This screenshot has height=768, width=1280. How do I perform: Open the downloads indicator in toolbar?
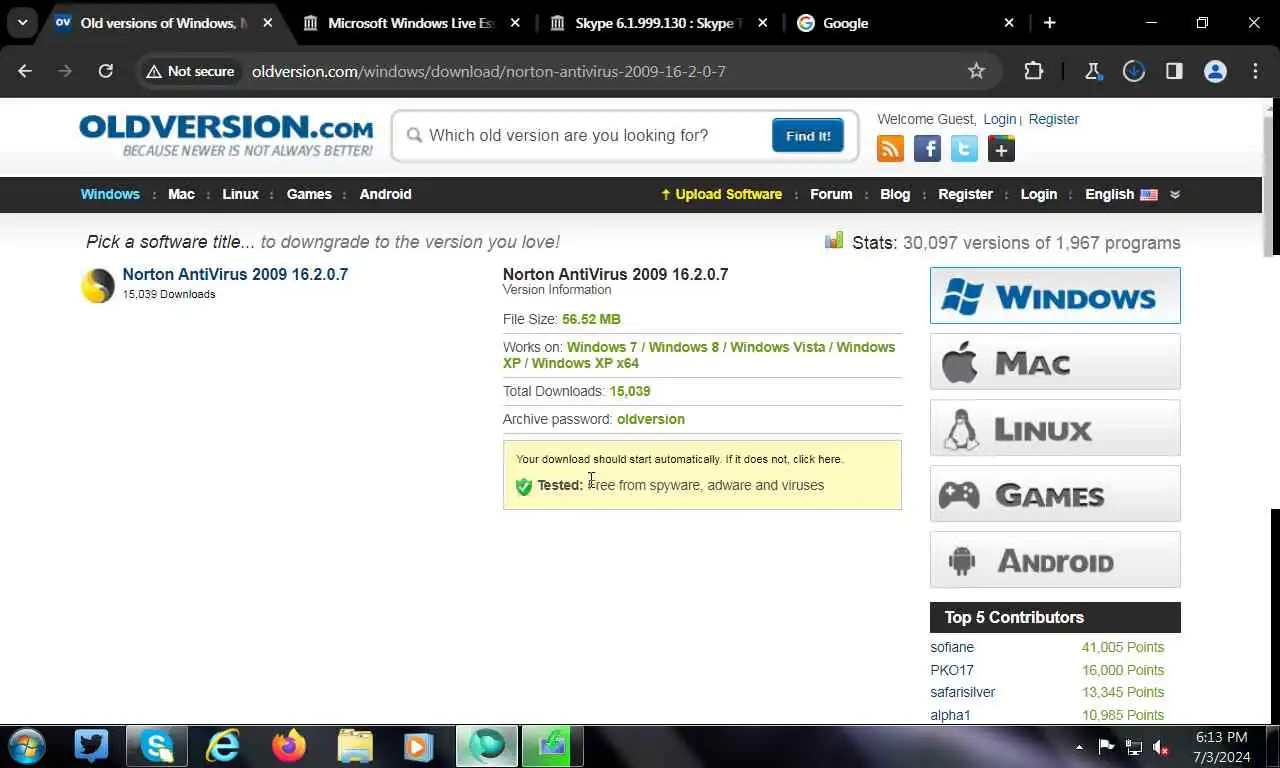1133,71
